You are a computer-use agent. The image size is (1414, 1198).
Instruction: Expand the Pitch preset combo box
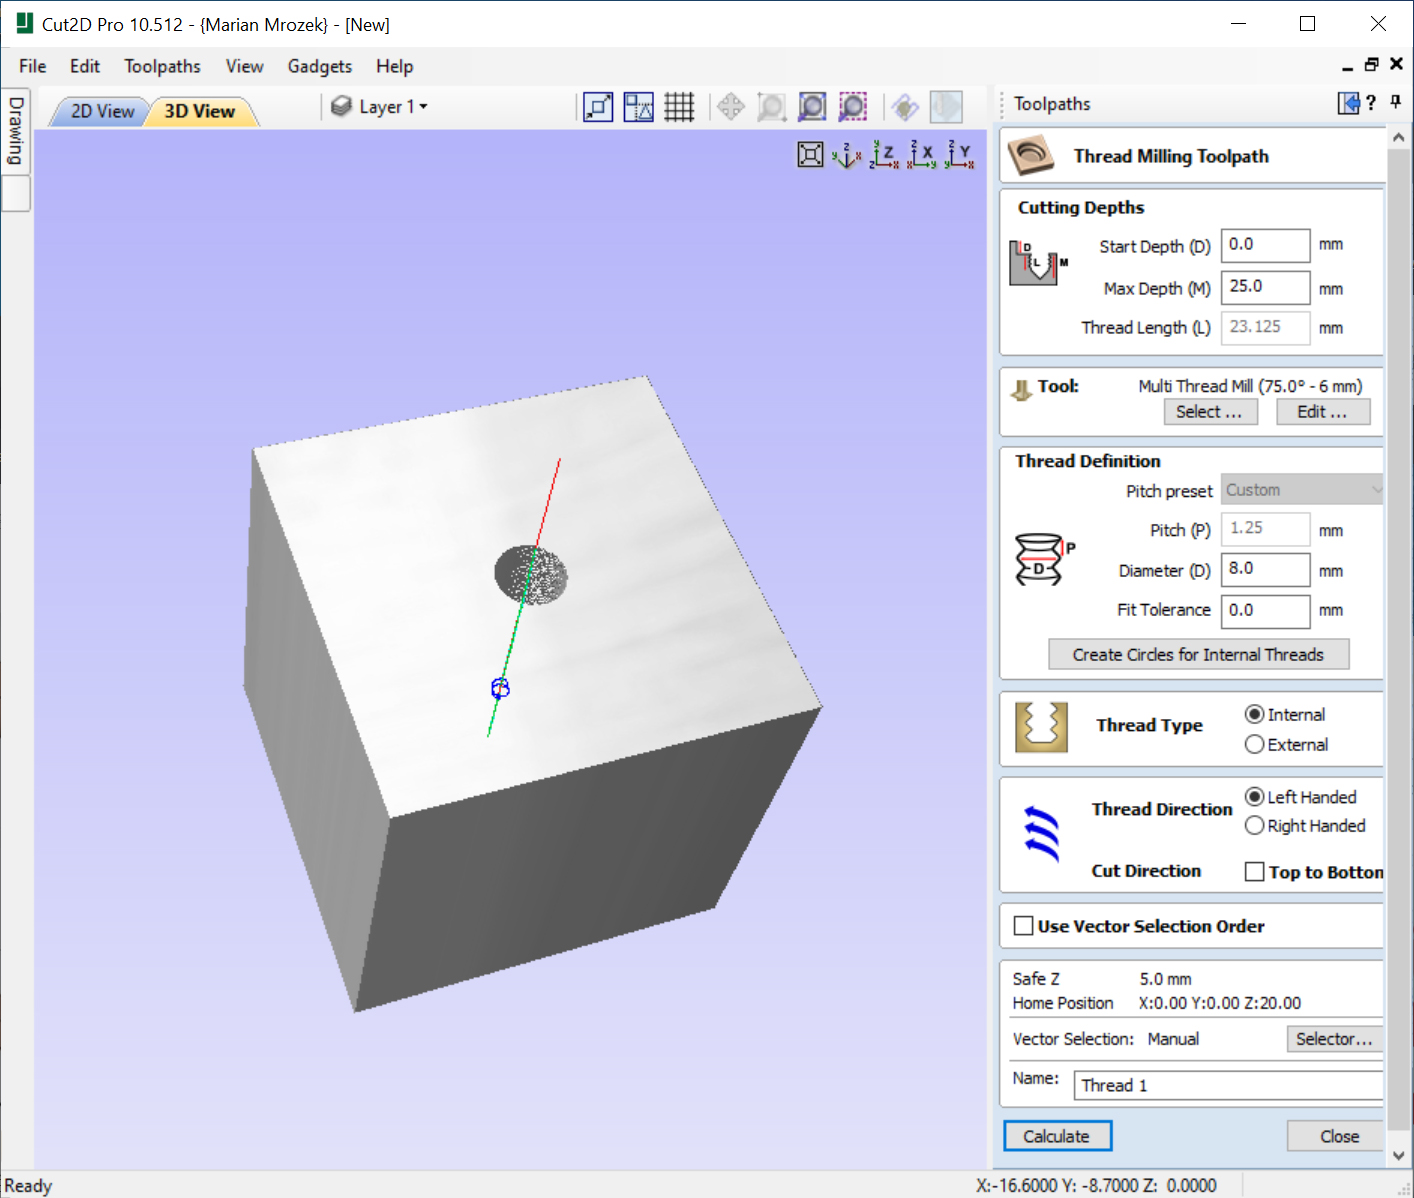tap(1302, 490)
